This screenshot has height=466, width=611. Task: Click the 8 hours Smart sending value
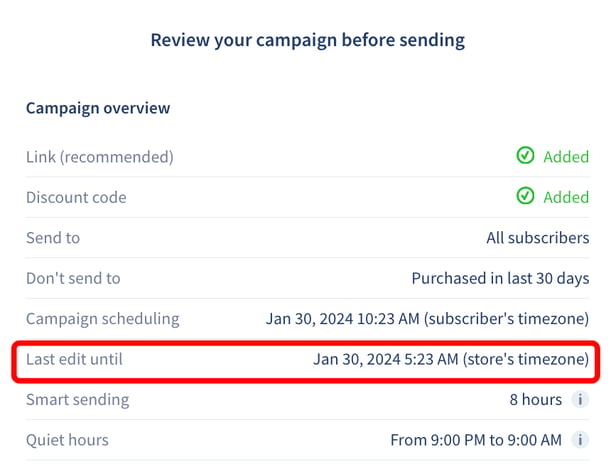pos(536,399)
